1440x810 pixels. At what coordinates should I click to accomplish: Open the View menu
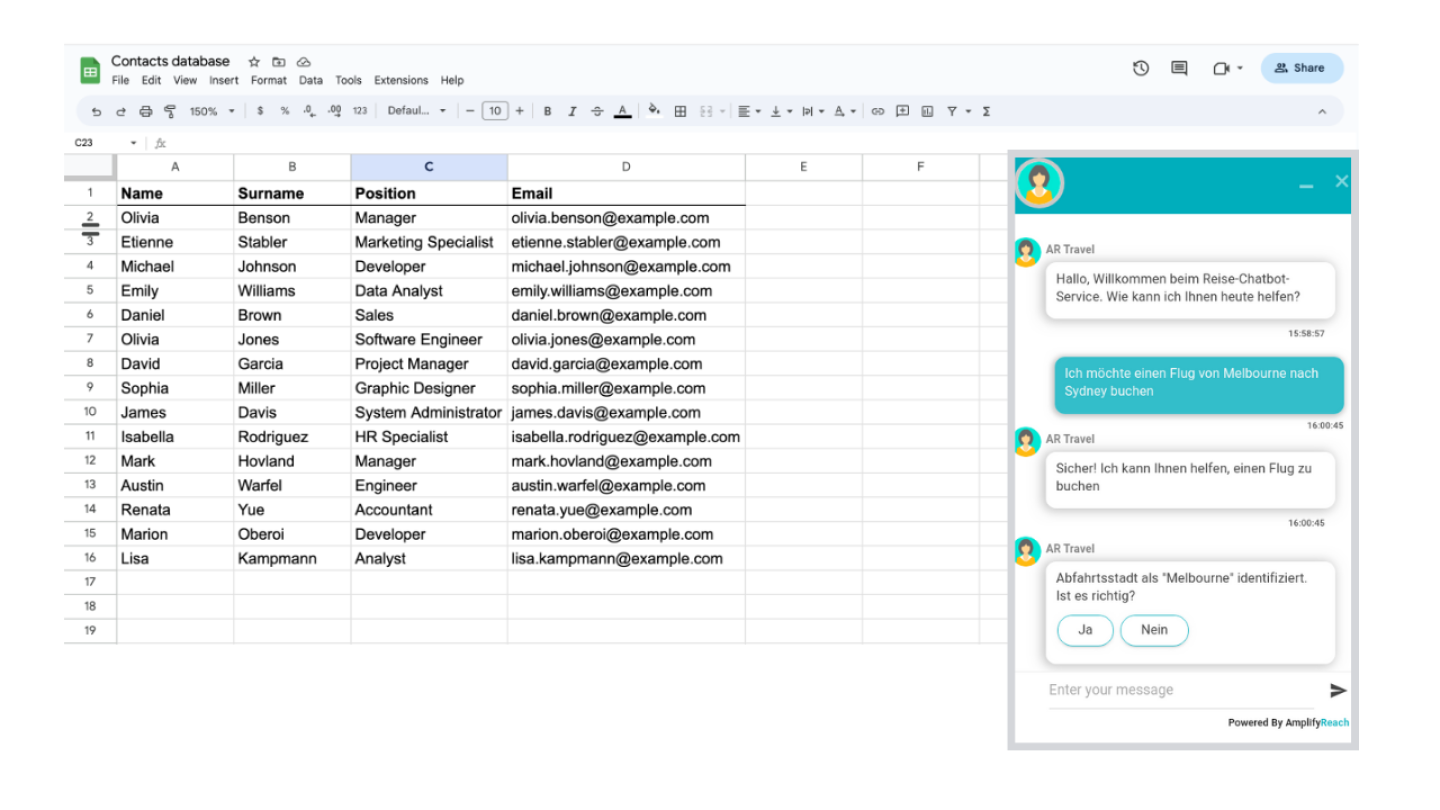[185, 80]
